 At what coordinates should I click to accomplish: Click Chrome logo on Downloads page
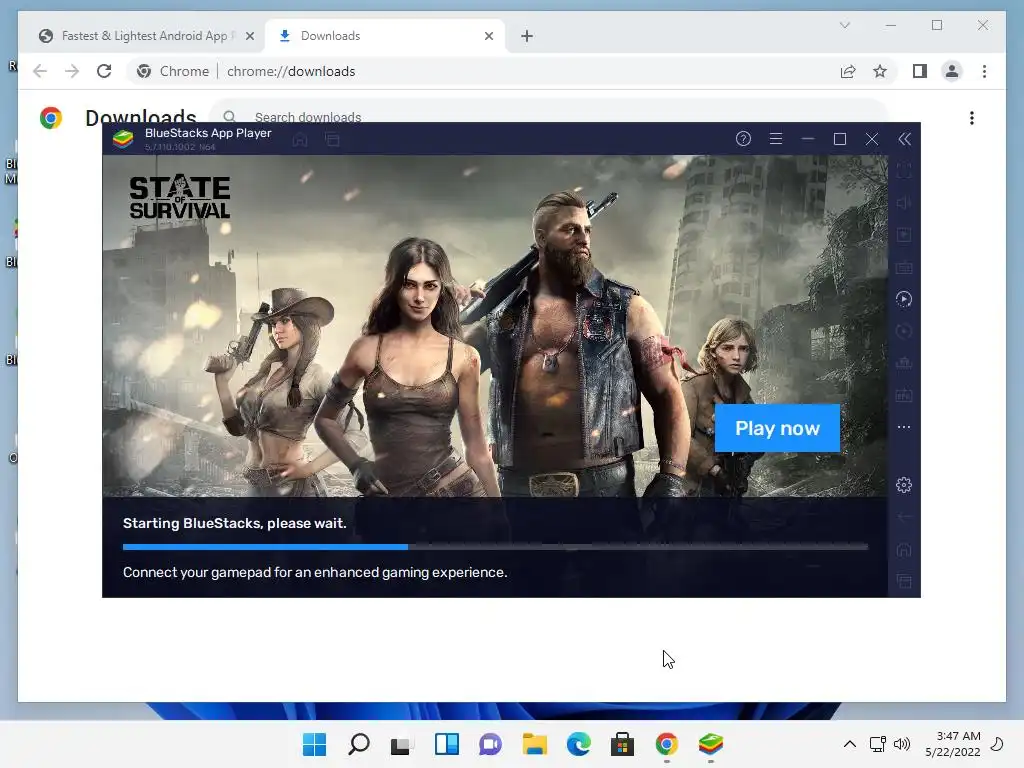[x=51, y=118]
